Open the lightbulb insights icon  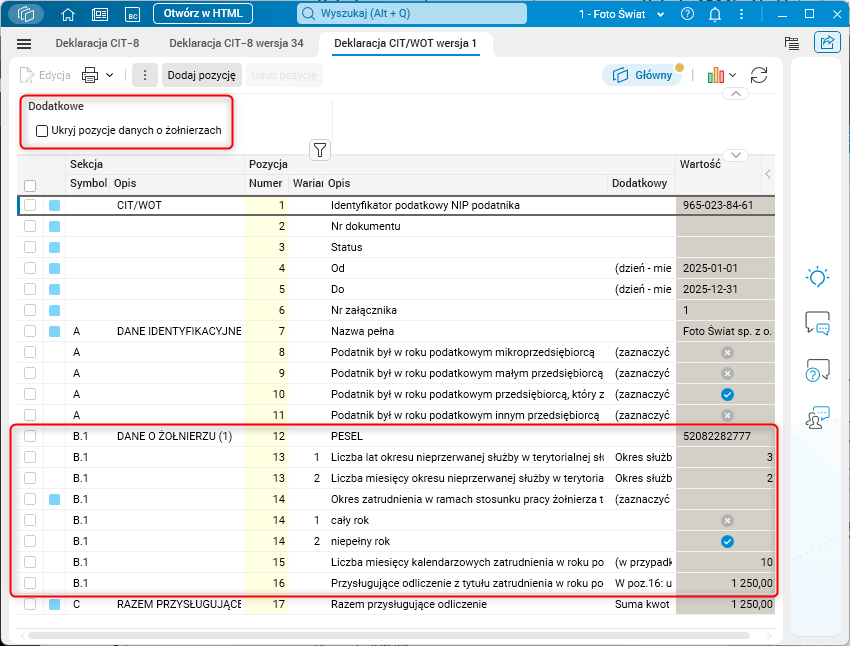point(817,277)
